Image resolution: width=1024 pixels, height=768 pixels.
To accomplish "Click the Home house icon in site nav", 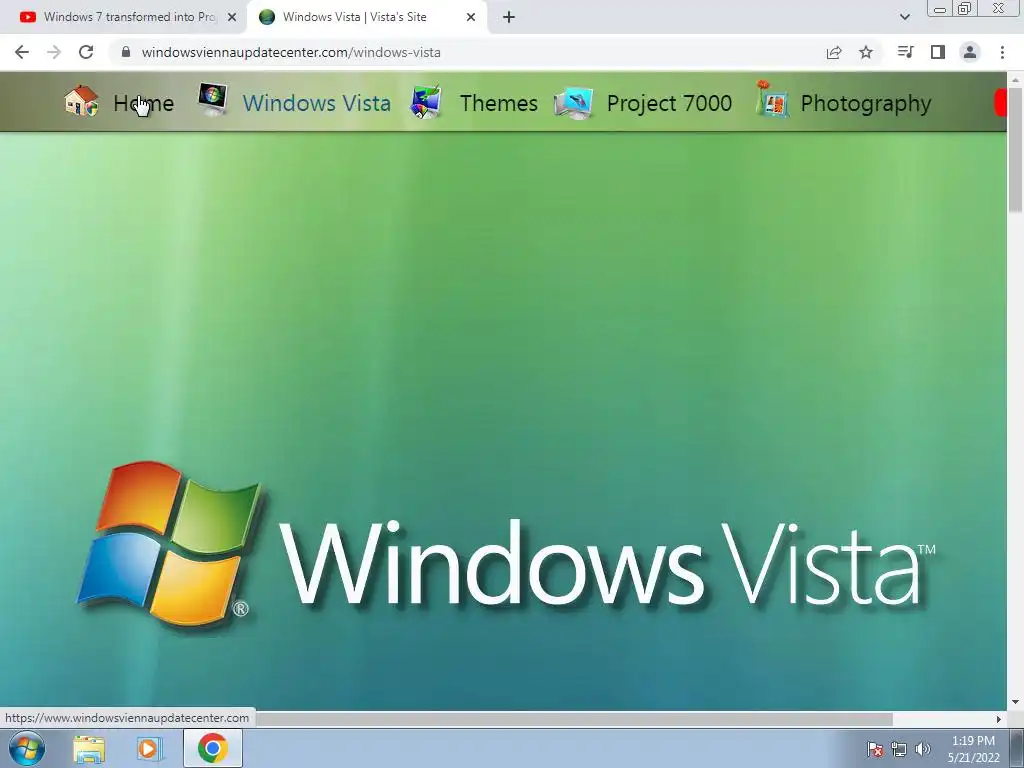I will 81,101.
